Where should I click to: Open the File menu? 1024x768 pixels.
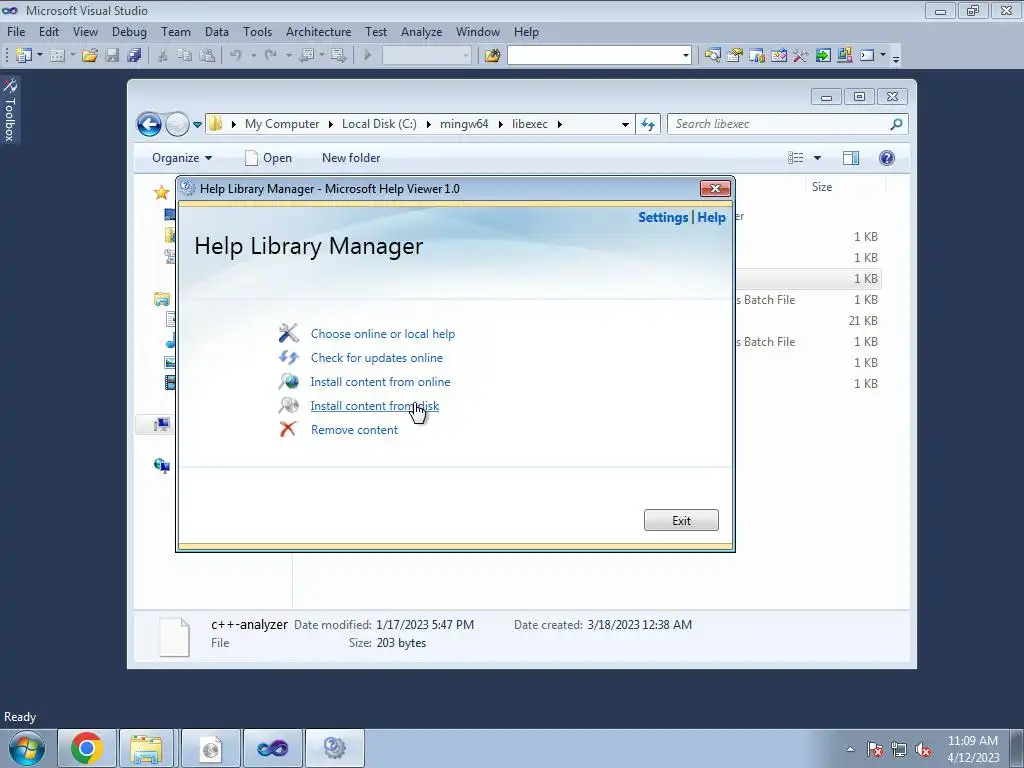pyautogui.click(x=16, y=32)
